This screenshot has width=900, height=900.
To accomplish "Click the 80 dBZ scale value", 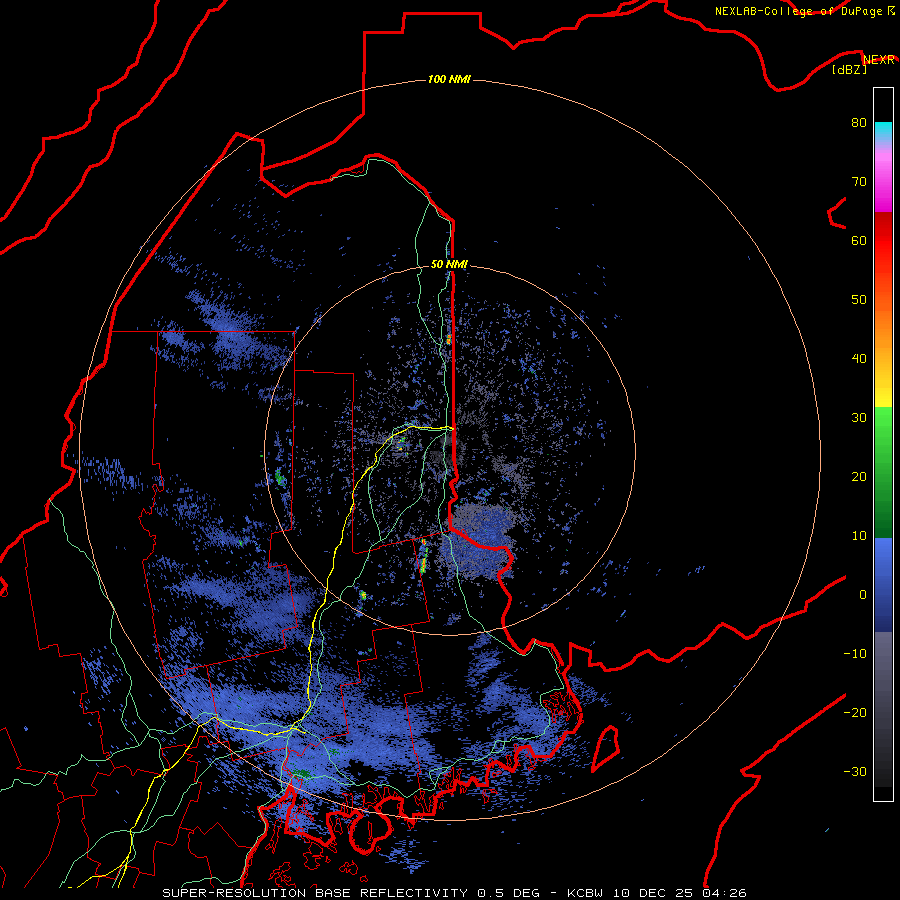I will (859, 123).
